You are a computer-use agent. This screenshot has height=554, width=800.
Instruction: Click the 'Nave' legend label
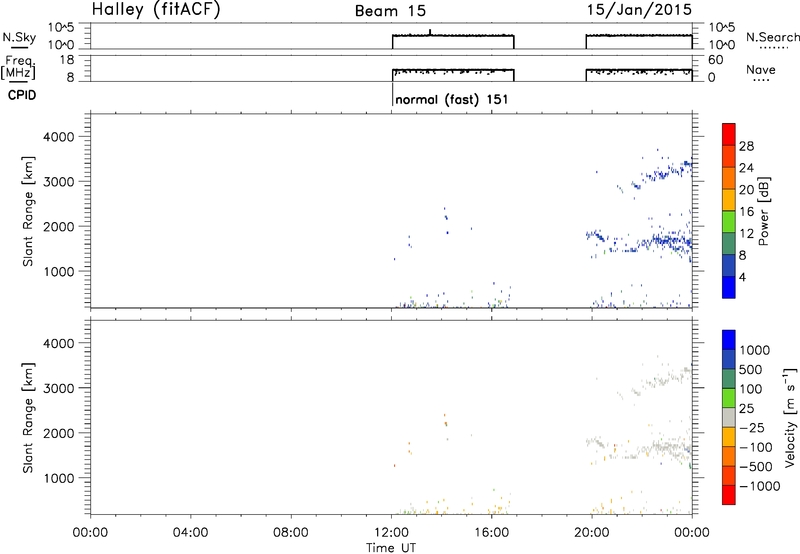point(761,69)
